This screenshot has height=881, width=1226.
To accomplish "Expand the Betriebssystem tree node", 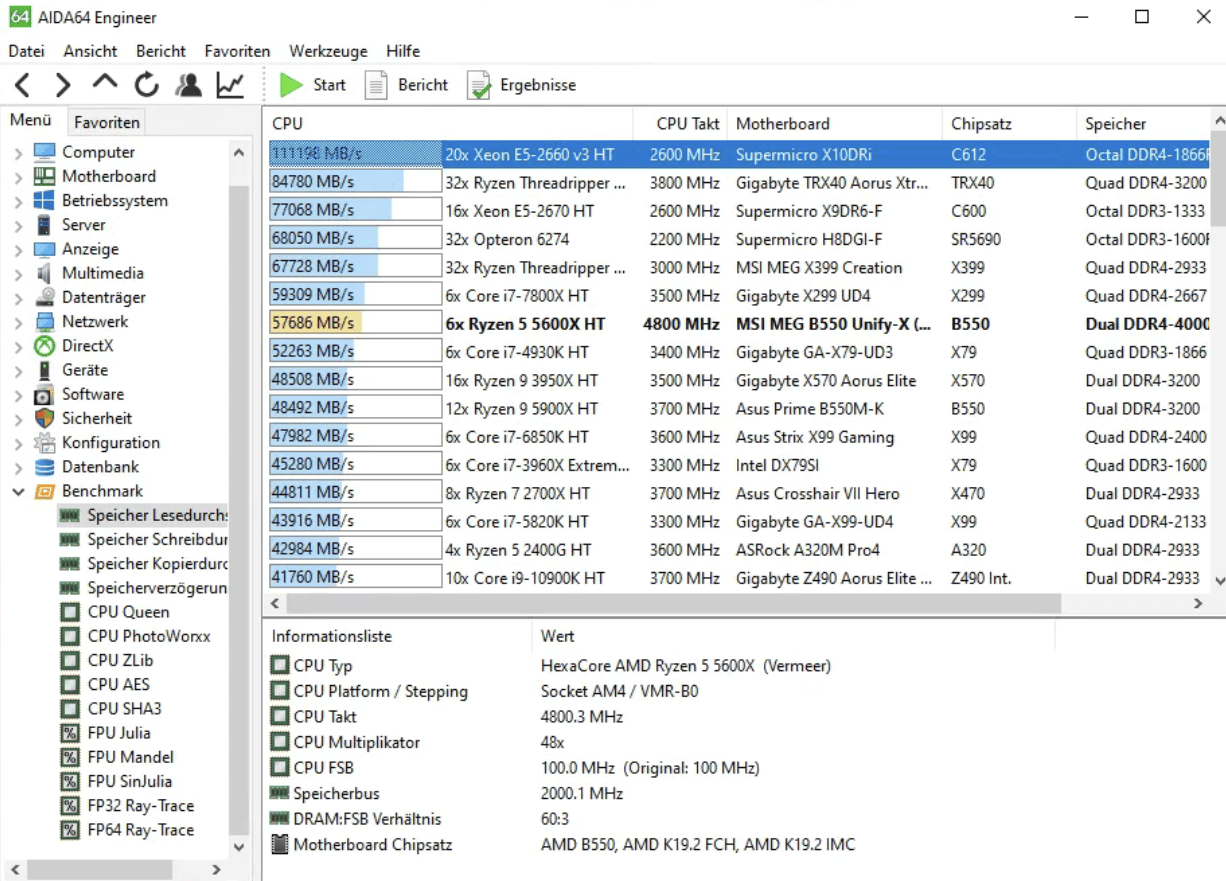I will tap(18, 201).
